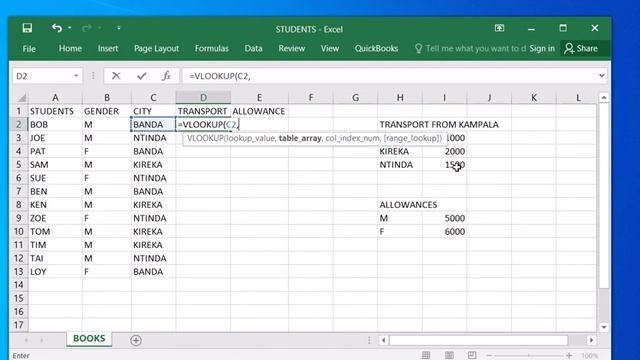The width and height of the screenshot is (640, 360).
Task: Open the QuickBooks tab
Action: 376,49
